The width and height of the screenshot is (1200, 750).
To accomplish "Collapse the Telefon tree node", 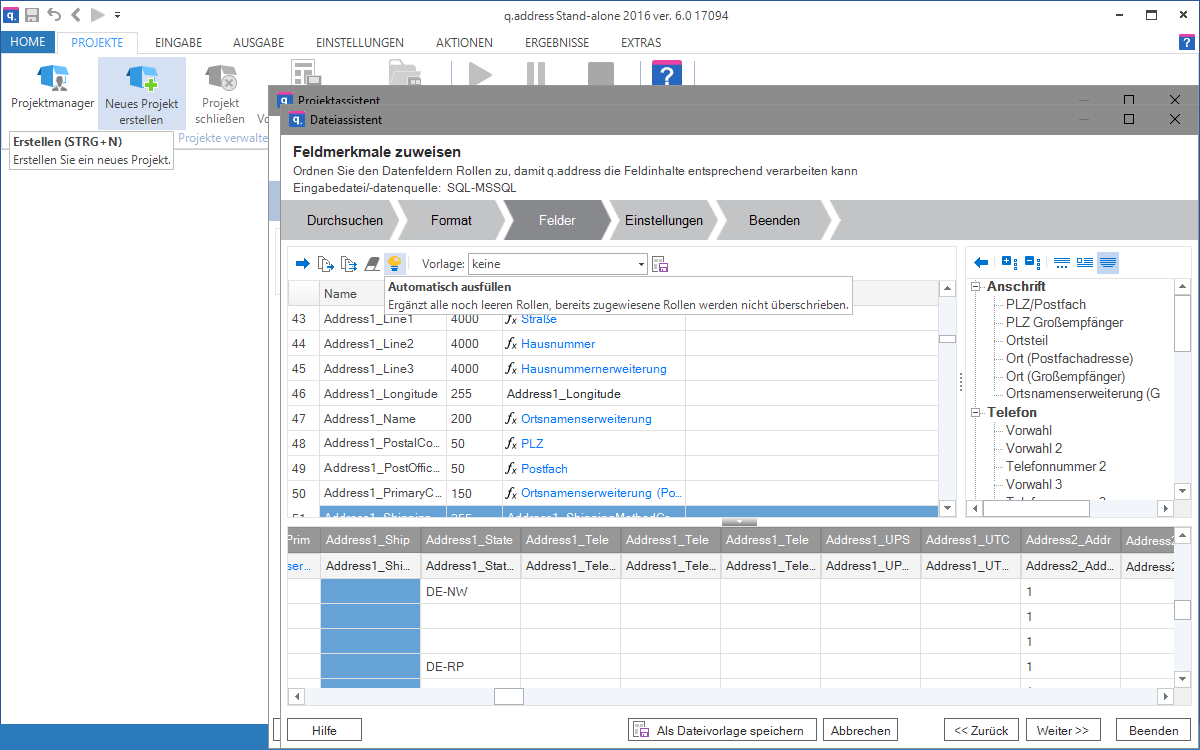I will click(x=976, y=412).
